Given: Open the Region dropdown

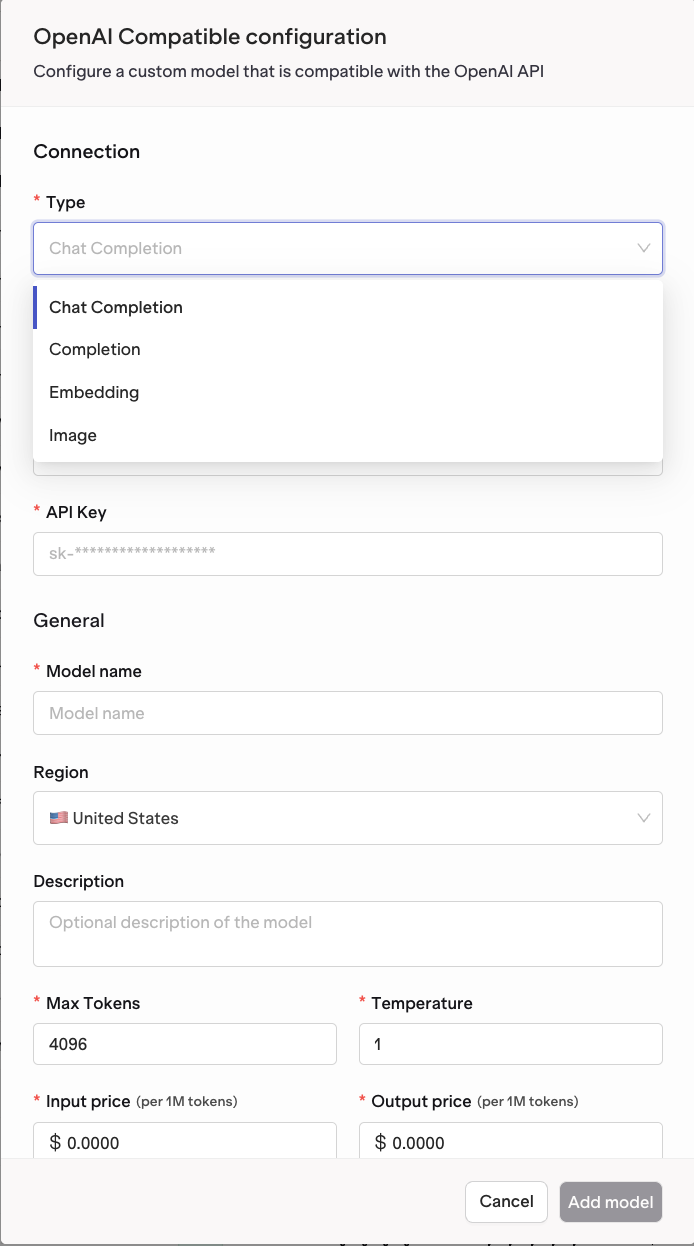Looking at the screenshot, I should click(348, 817).
